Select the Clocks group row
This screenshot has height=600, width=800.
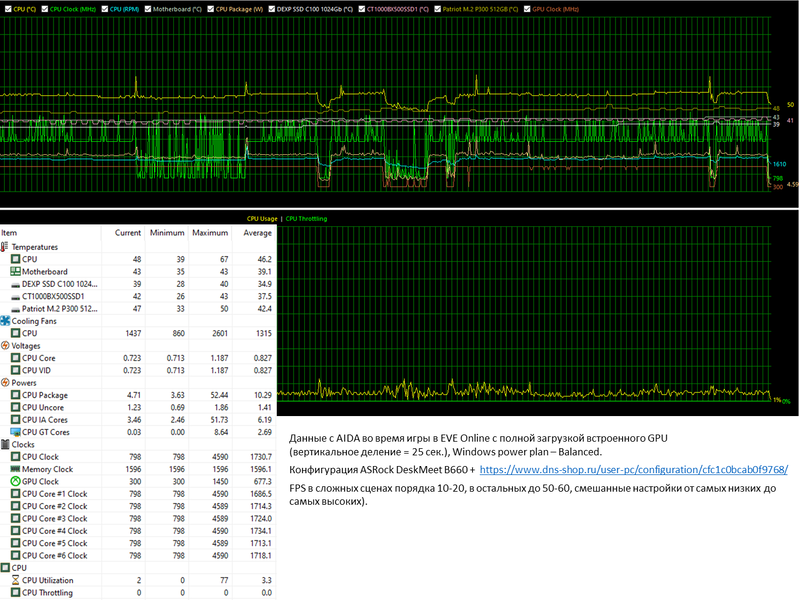pyautogui.click(x=138, y=444)
